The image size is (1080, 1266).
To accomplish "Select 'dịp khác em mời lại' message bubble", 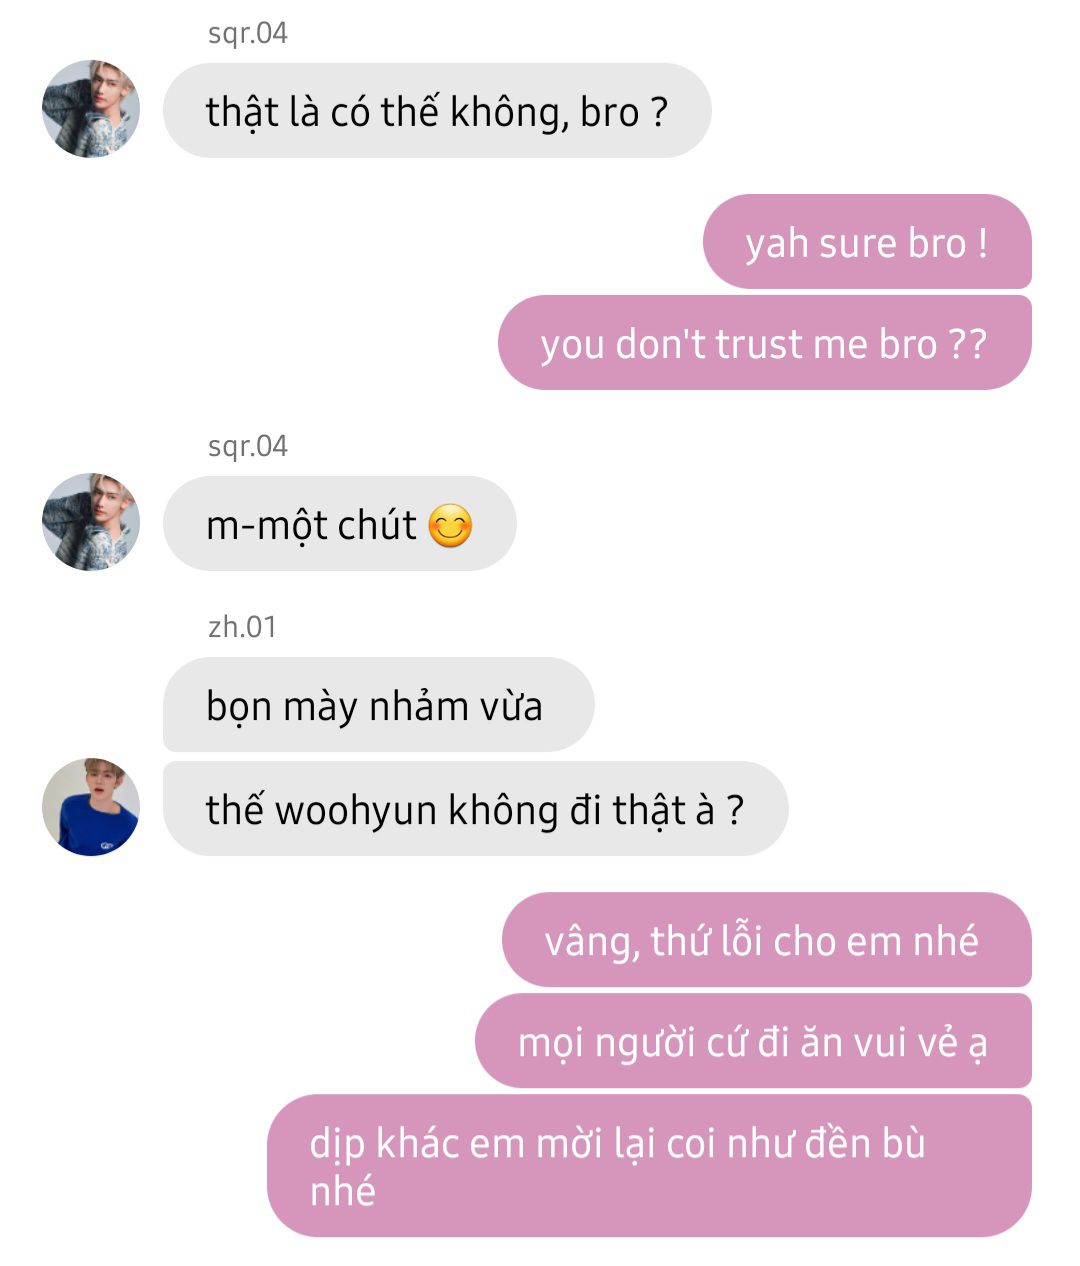I will pyautogui.click(x=649, y=1166).
